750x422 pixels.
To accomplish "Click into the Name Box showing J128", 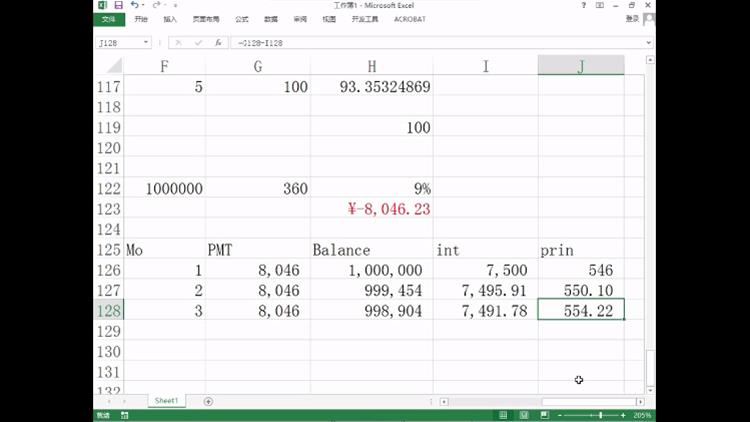I will coord(118,43).
